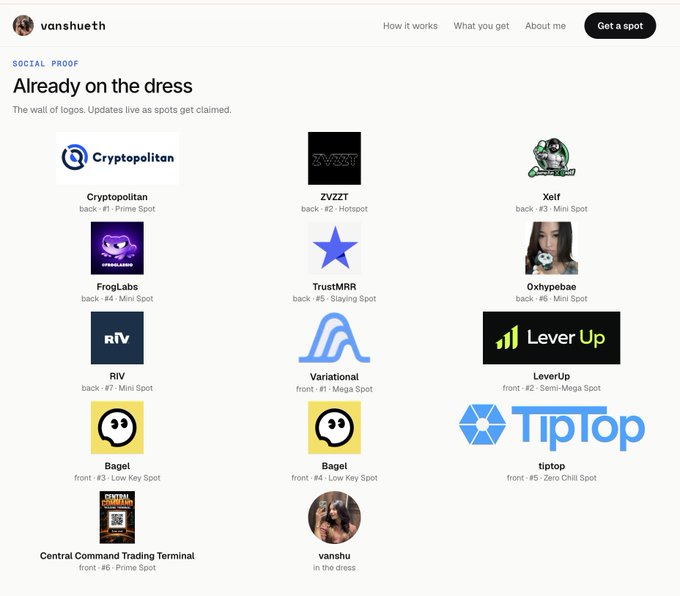Click 'back · #7 · Mini Spot' text
The image size is (680, 596).
click(117, 388)
